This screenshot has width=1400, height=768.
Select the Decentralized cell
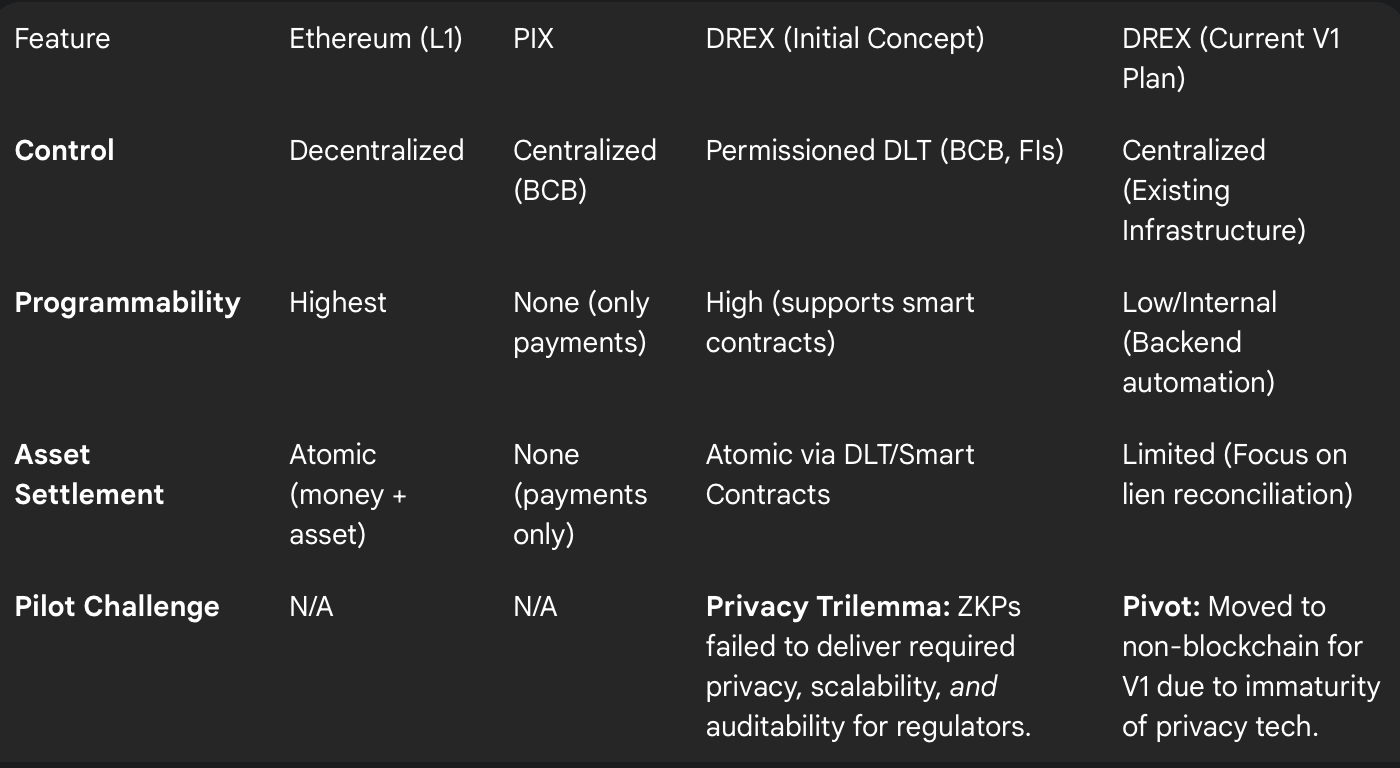pos(376,151)
